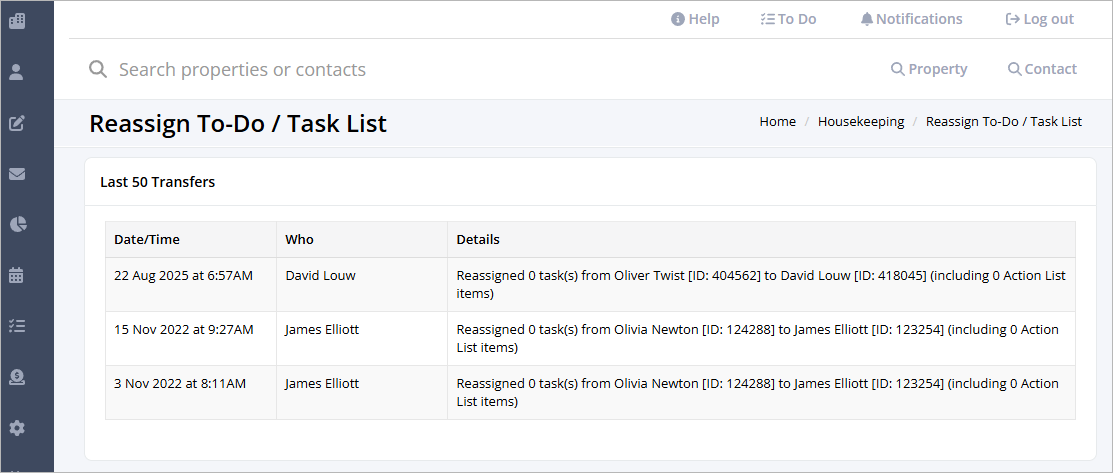Open the calendar sidebar icon
This screenshot has height=473, width=1113.
coord(17,276)
